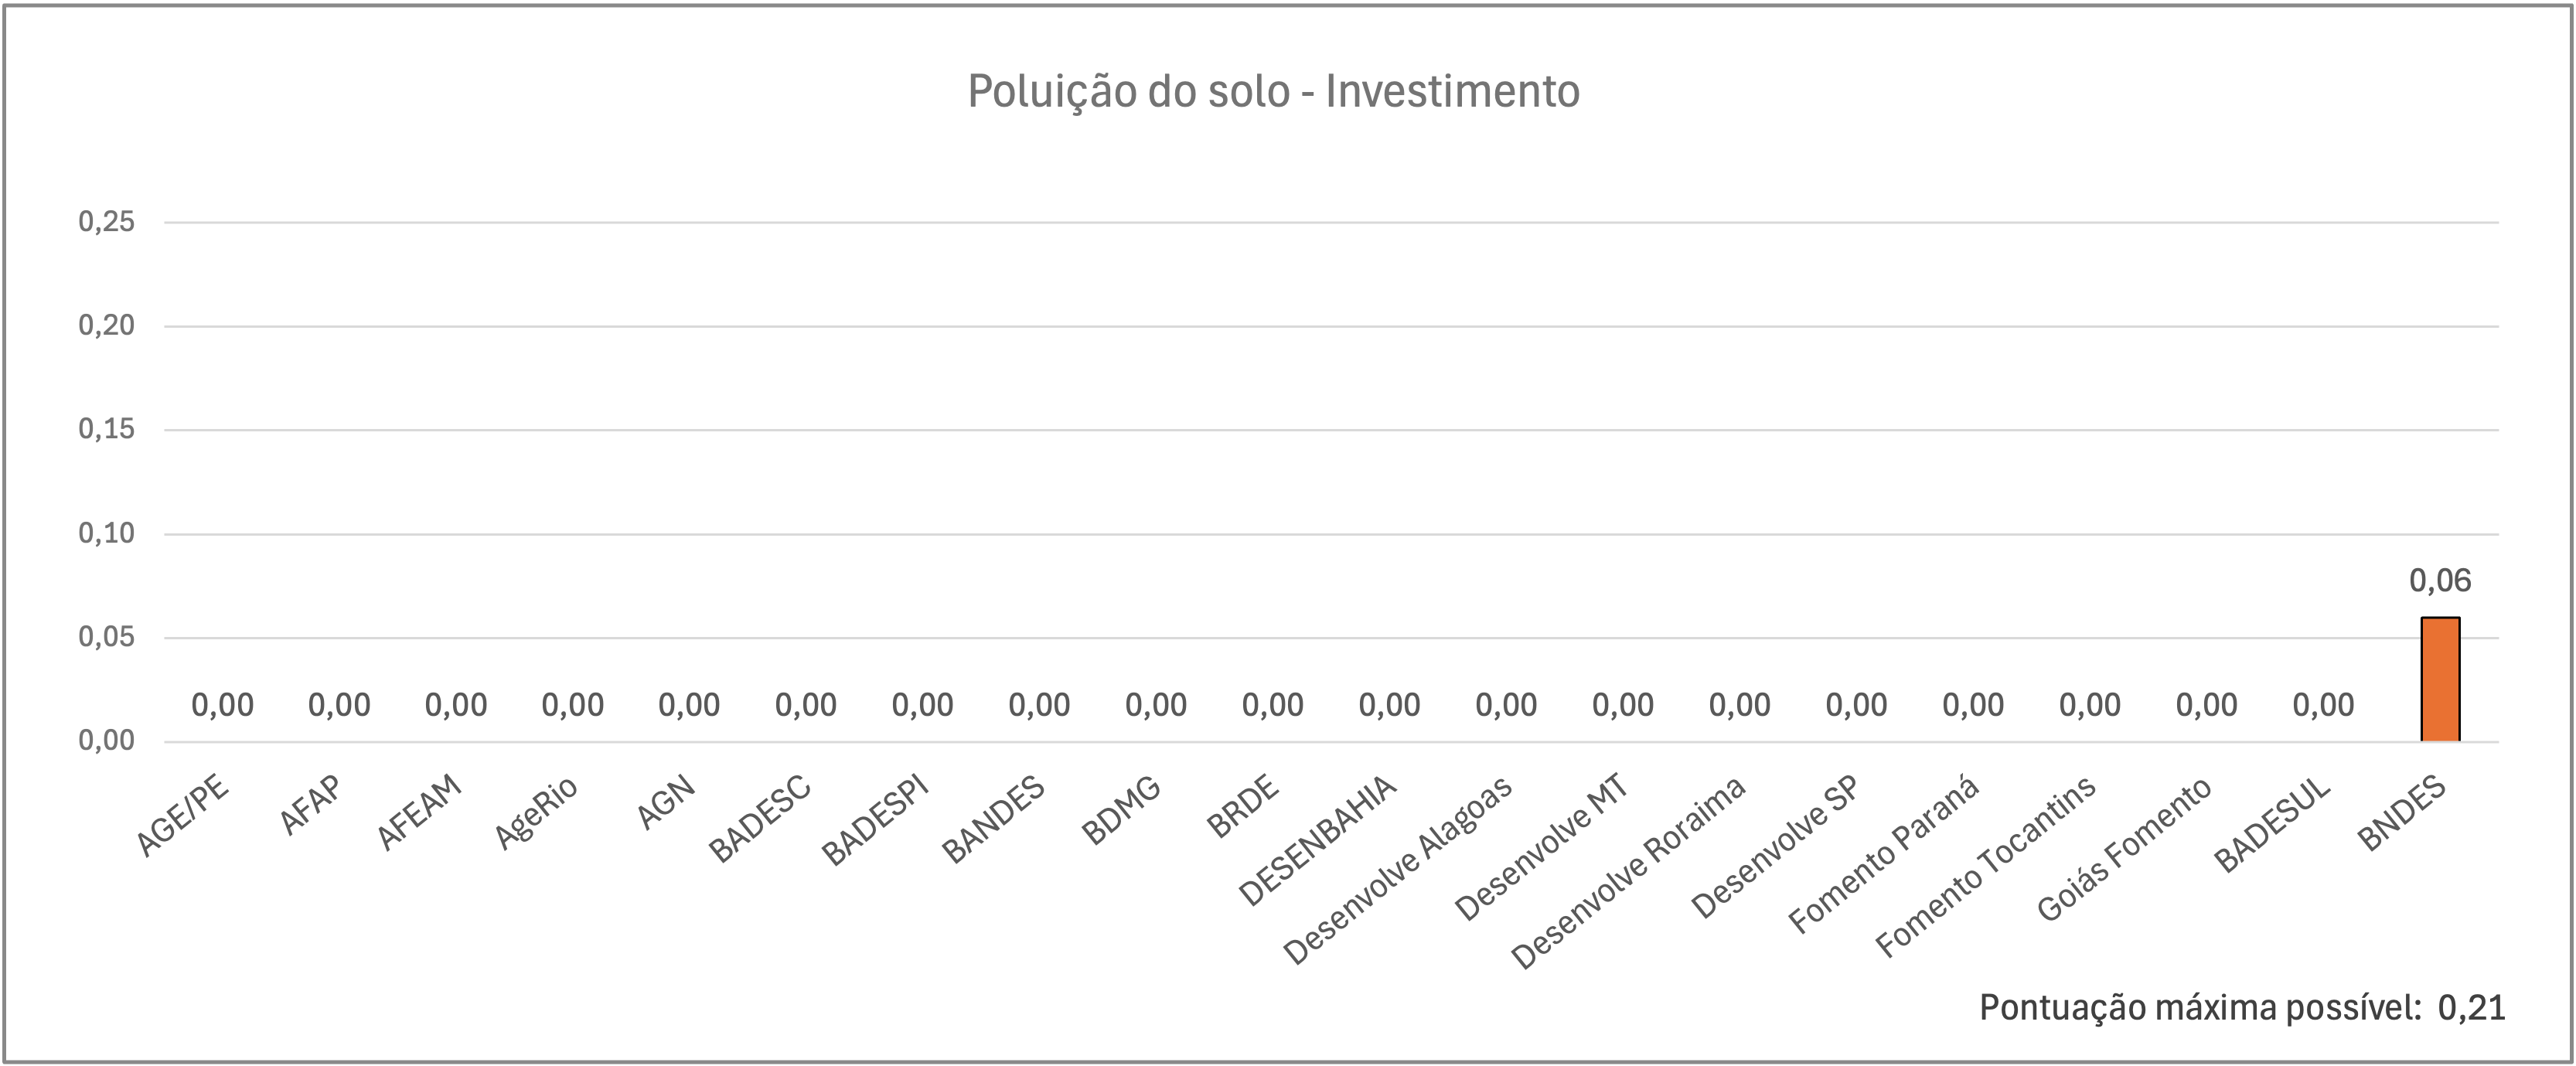Click the 0,25 value axis label
2576x1066 pixels.
107,222
